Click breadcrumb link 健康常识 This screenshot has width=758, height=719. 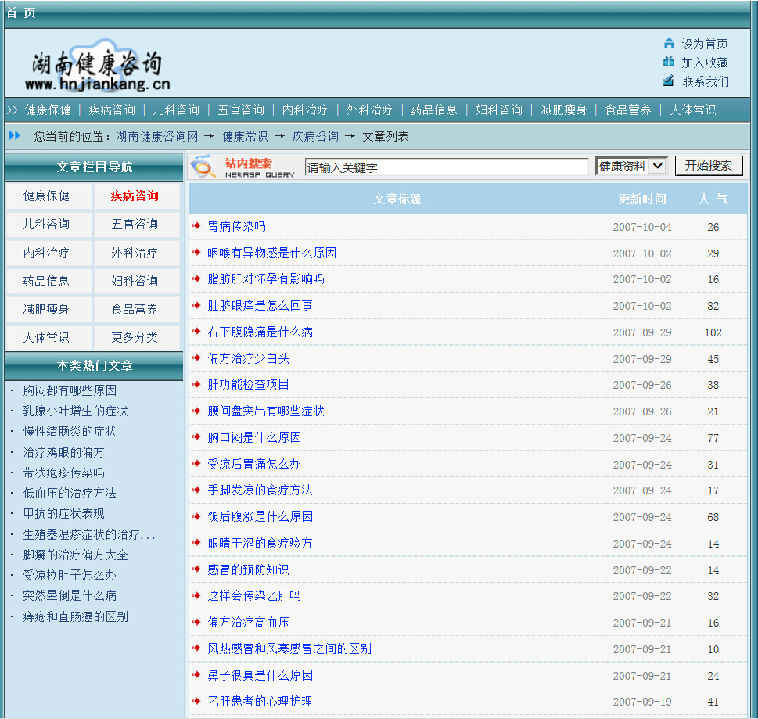pos(246,137)
